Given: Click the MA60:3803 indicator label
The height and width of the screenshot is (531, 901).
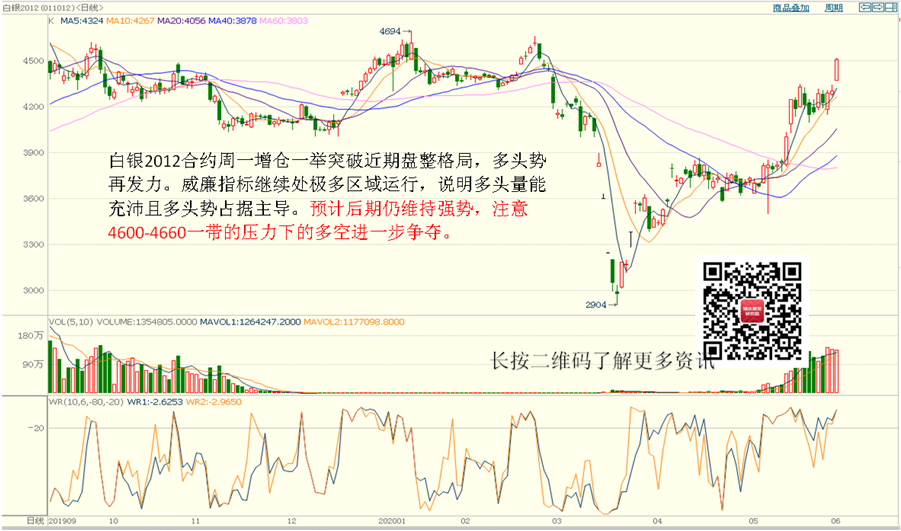Looking at the screenshot, I should 283,21.
